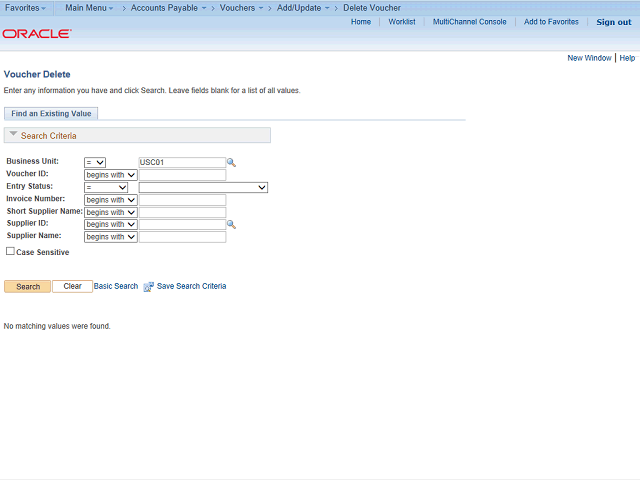The height and width of the screenshot is (480, 640).
Task: Click the Supplier ID input field
Action: click(x=182, y=224)
